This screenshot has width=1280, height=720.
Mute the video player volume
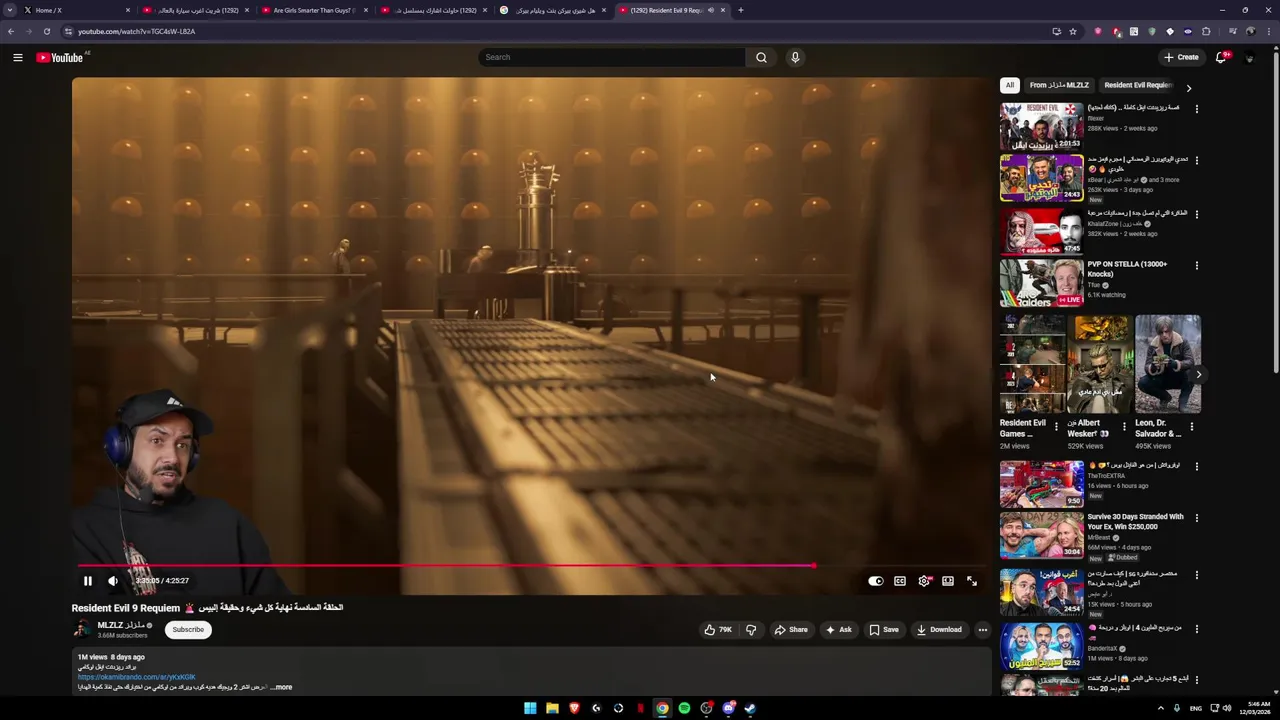click(x=113, y=581)
